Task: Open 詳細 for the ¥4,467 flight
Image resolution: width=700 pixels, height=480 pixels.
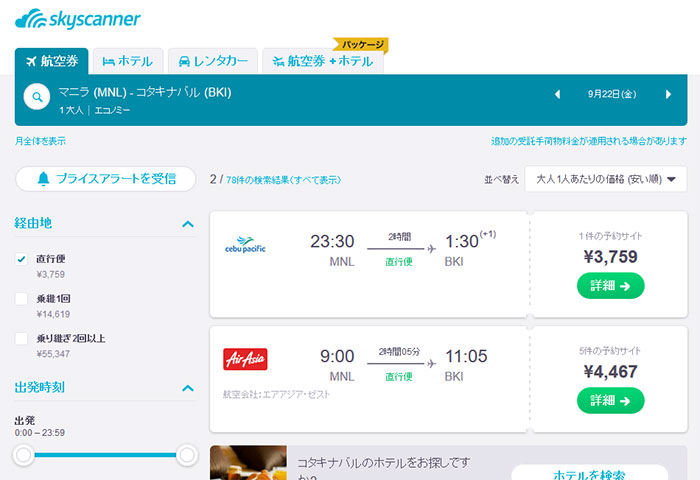Action: pyautogui.click(x=610, y=401)
